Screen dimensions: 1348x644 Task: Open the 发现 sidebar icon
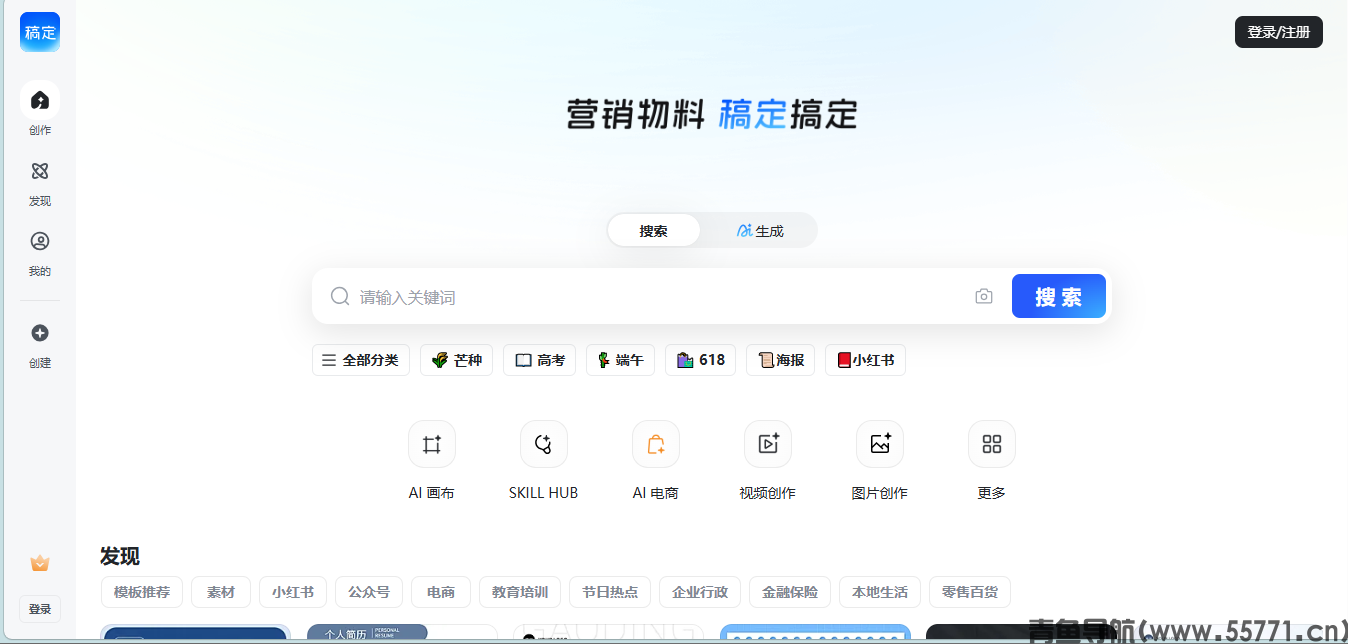40,171
